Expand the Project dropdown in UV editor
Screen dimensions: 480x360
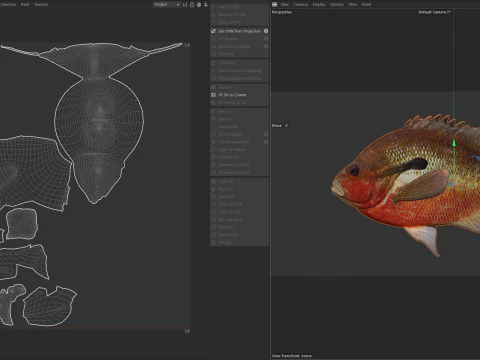coord(167,5)
